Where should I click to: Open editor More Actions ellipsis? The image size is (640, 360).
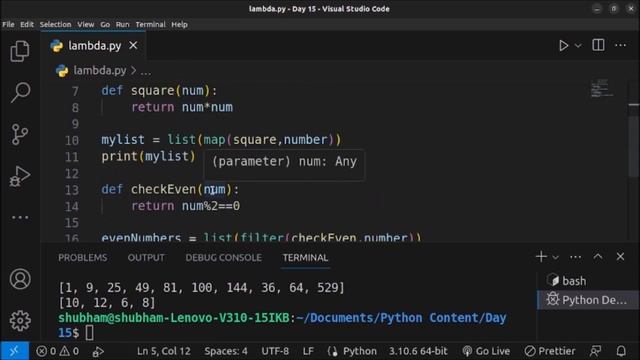click(x=620, y=45)
